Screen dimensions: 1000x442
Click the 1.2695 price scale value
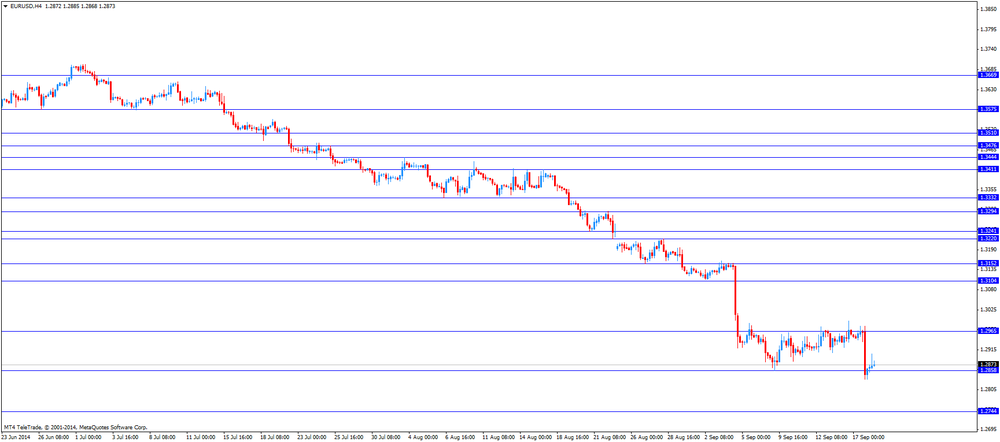989,429
